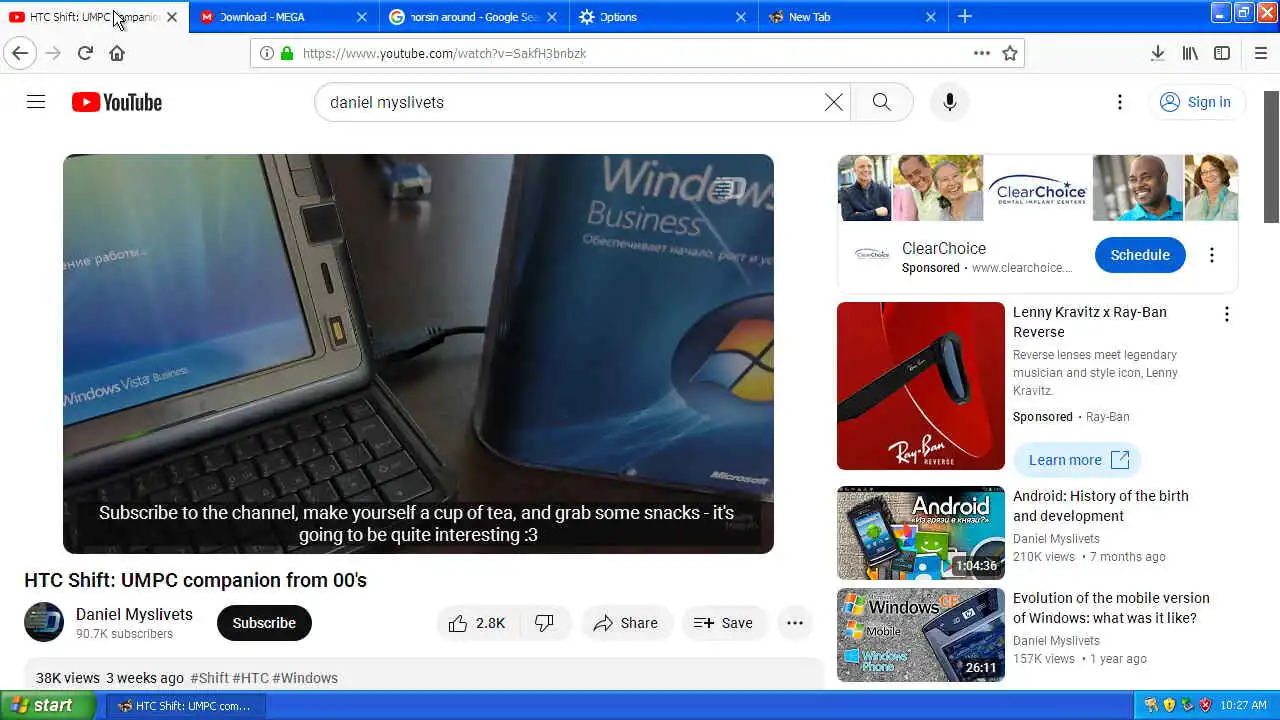Open video playlist icon on player
The image size is (1280, 720).
click(731, 188)
